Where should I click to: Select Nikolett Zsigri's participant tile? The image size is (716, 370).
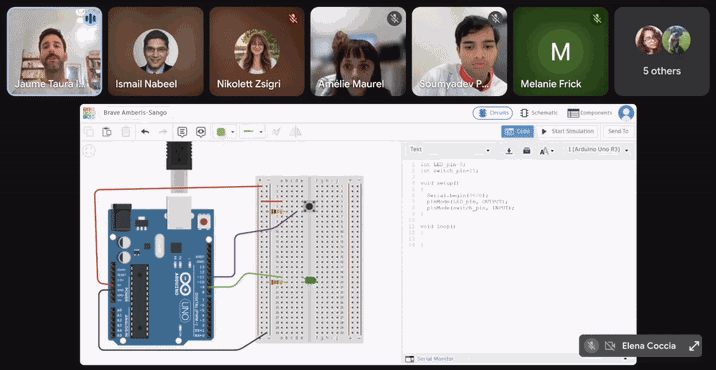(257, 51)
